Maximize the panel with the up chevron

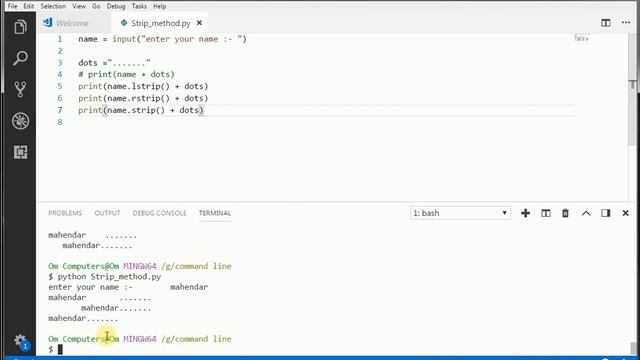586,213
